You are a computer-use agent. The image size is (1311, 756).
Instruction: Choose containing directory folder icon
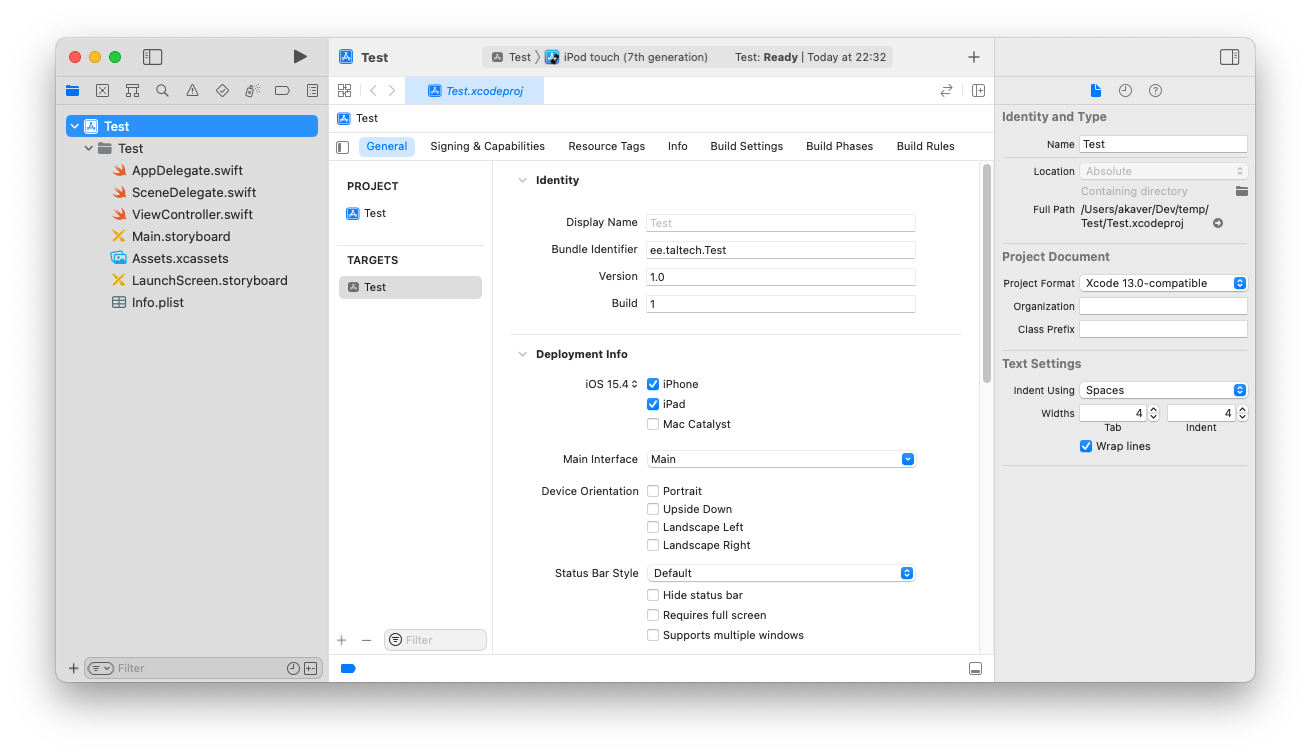coord(1241,191)
